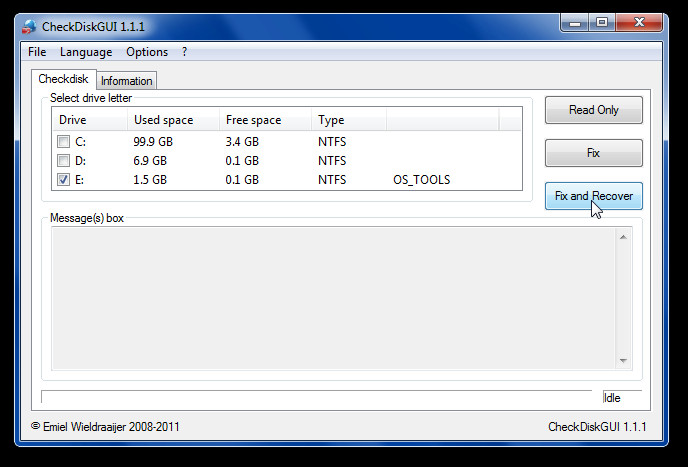Click the NTFS type in the E: row
688x467 pixels.
point(332,180)
